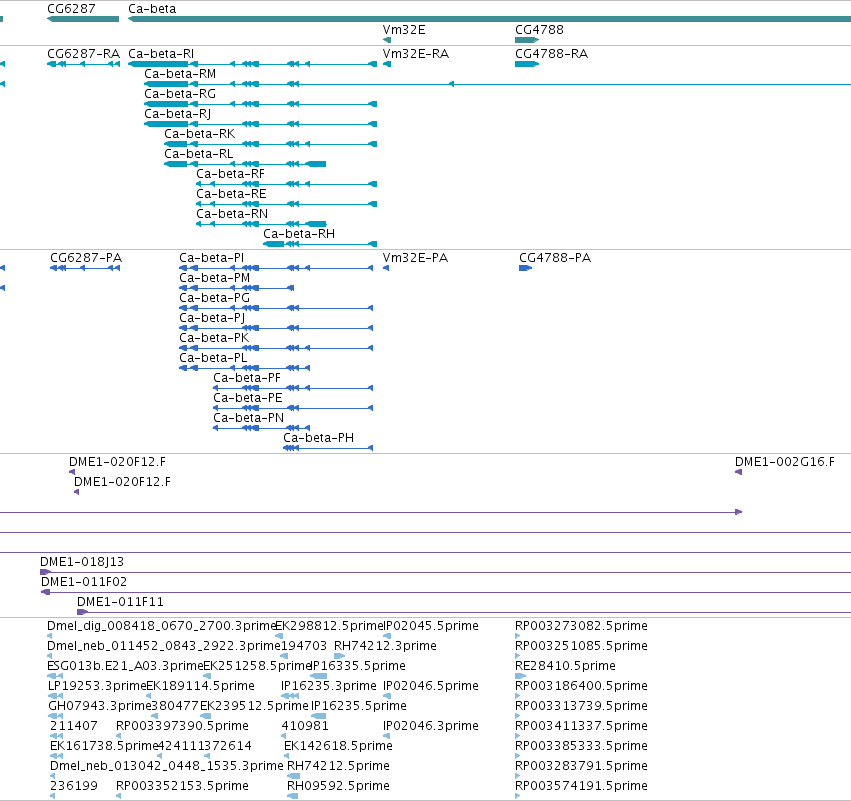Open the Ca-beta-PK protein label

point(214,338)
